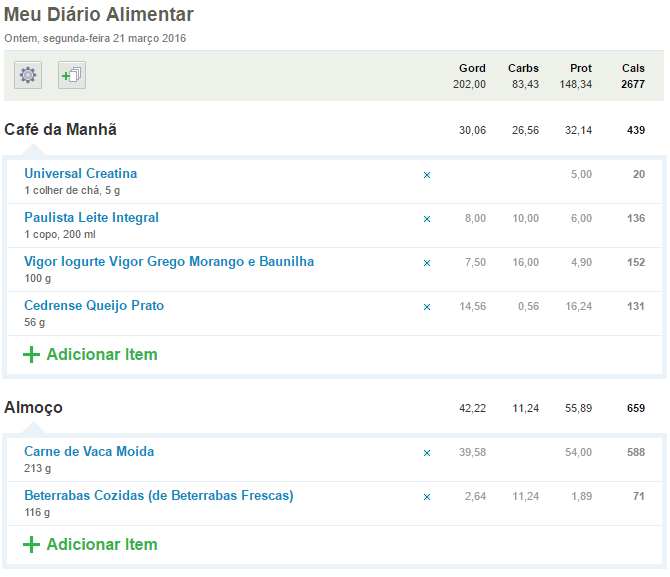The height and width of the screenshot is (577, 670).
Task: Click Adicionar Item text in Almoço
Action: pos(102,544)
